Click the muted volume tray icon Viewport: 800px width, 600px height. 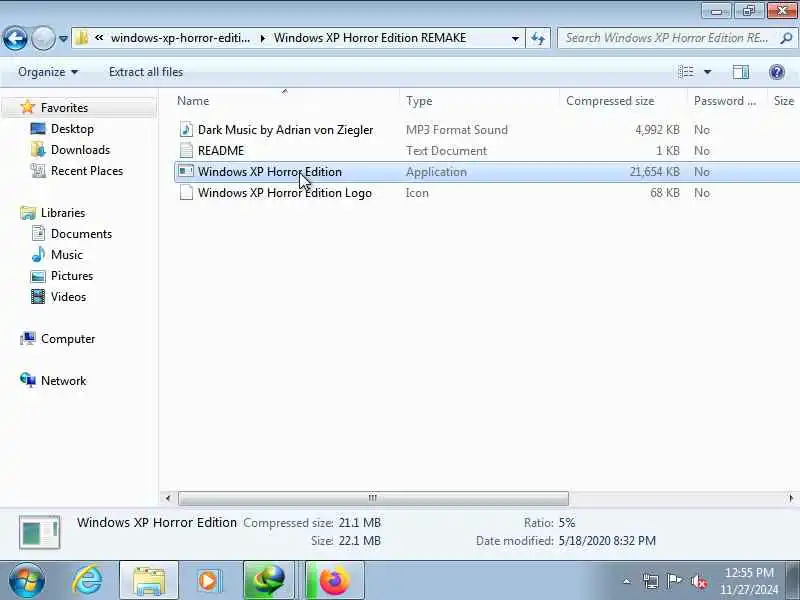[698, 582]
